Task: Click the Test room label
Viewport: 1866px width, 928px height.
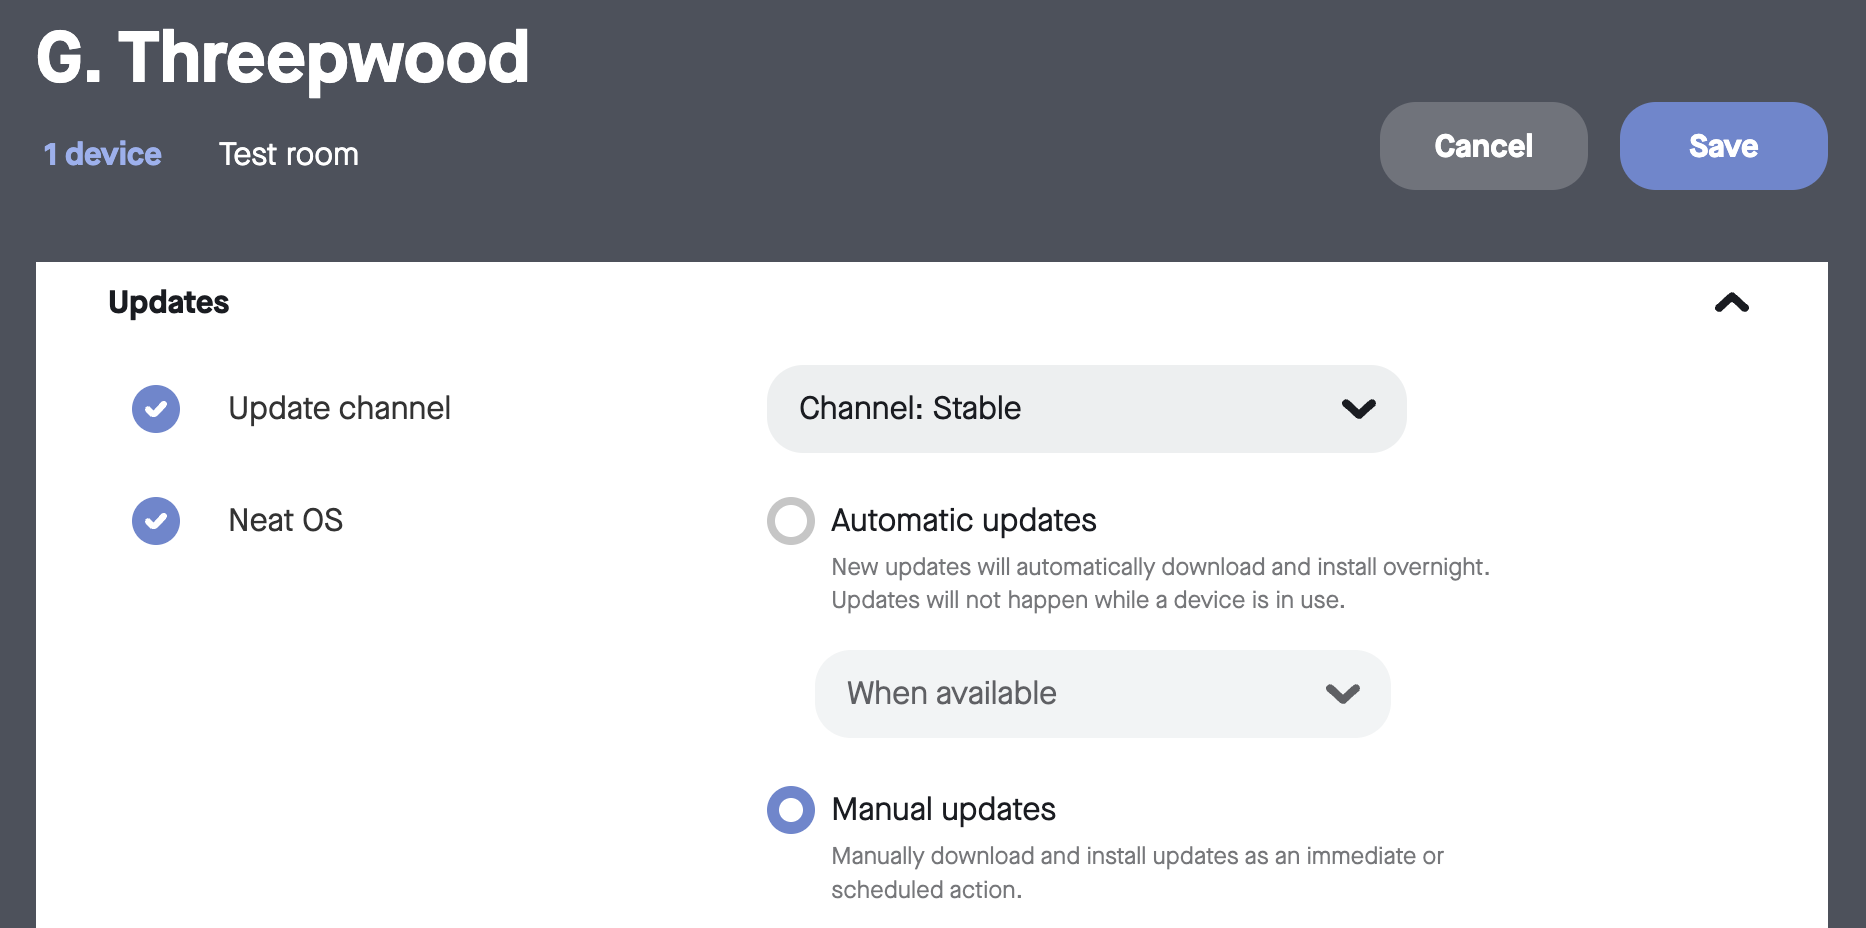Action: [x=289, y=154]
